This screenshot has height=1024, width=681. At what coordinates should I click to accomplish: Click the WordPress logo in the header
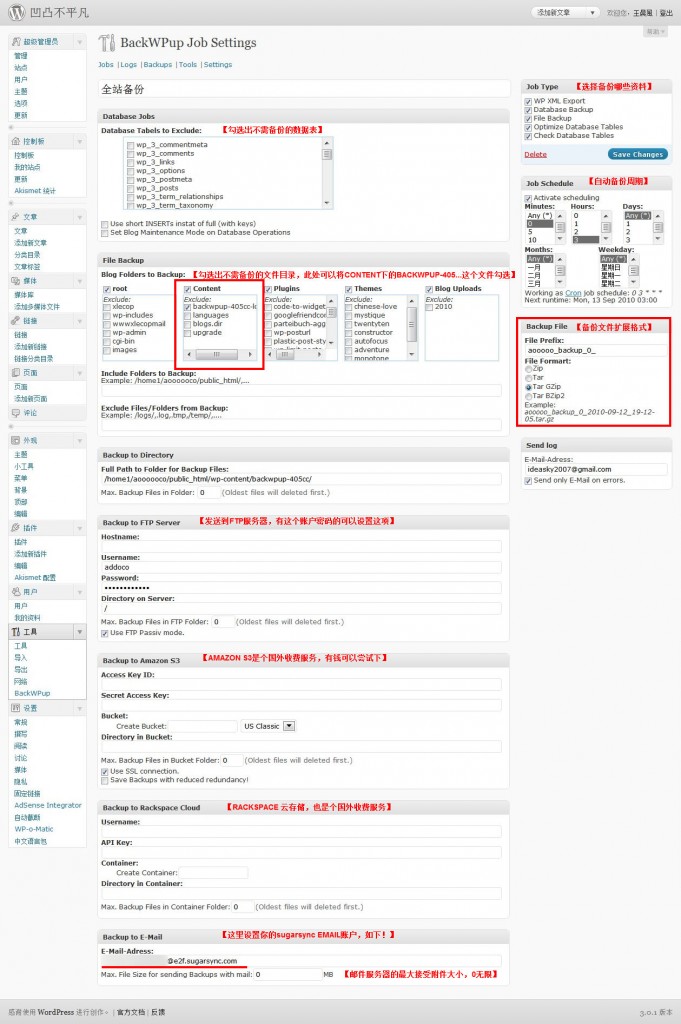point(16,12)
